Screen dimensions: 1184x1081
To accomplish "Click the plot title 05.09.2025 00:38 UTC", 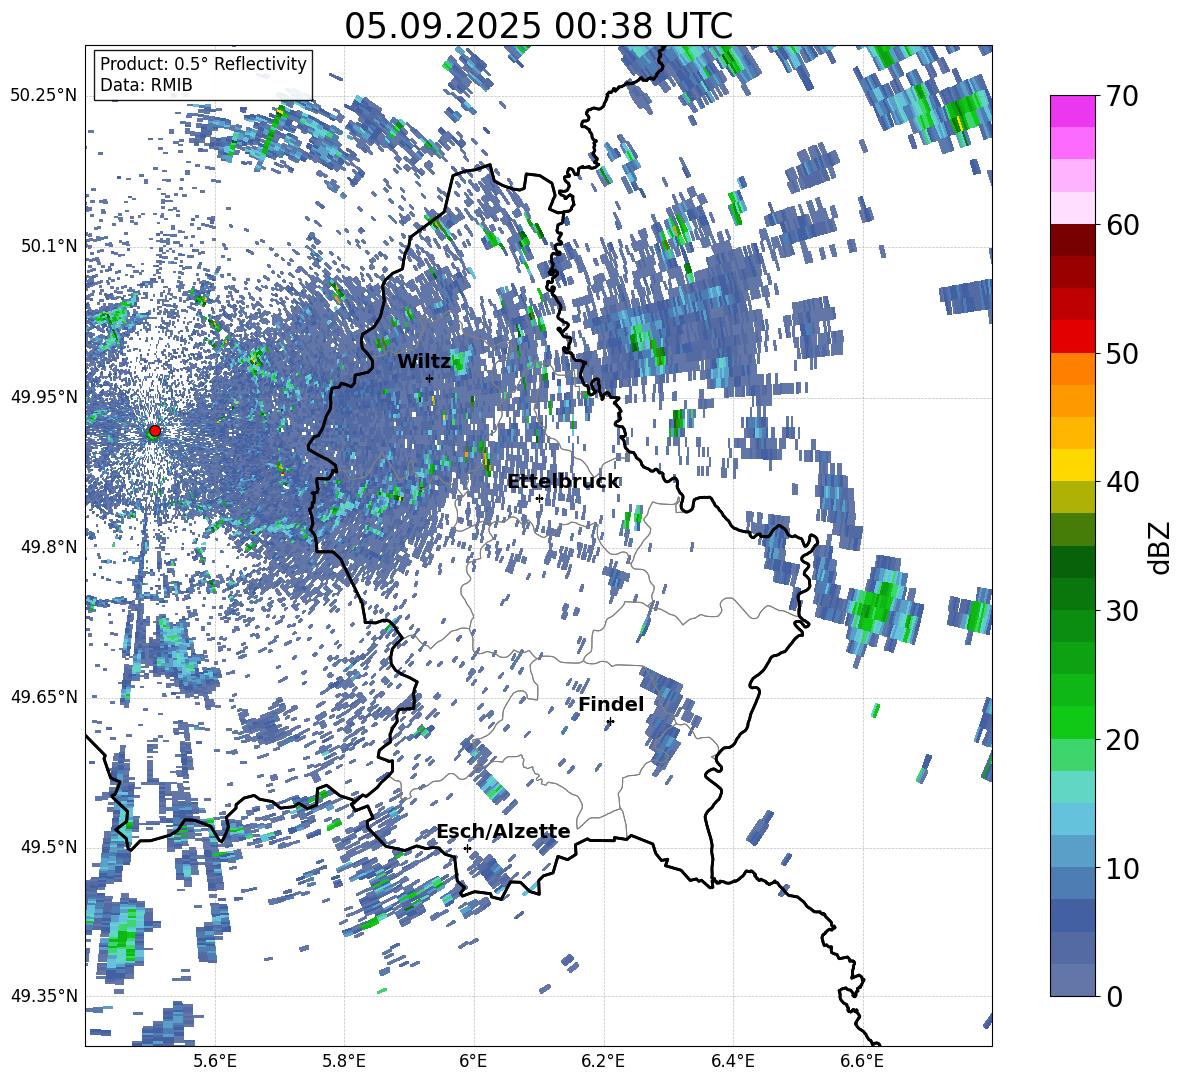I will click(x=538, y=26).
